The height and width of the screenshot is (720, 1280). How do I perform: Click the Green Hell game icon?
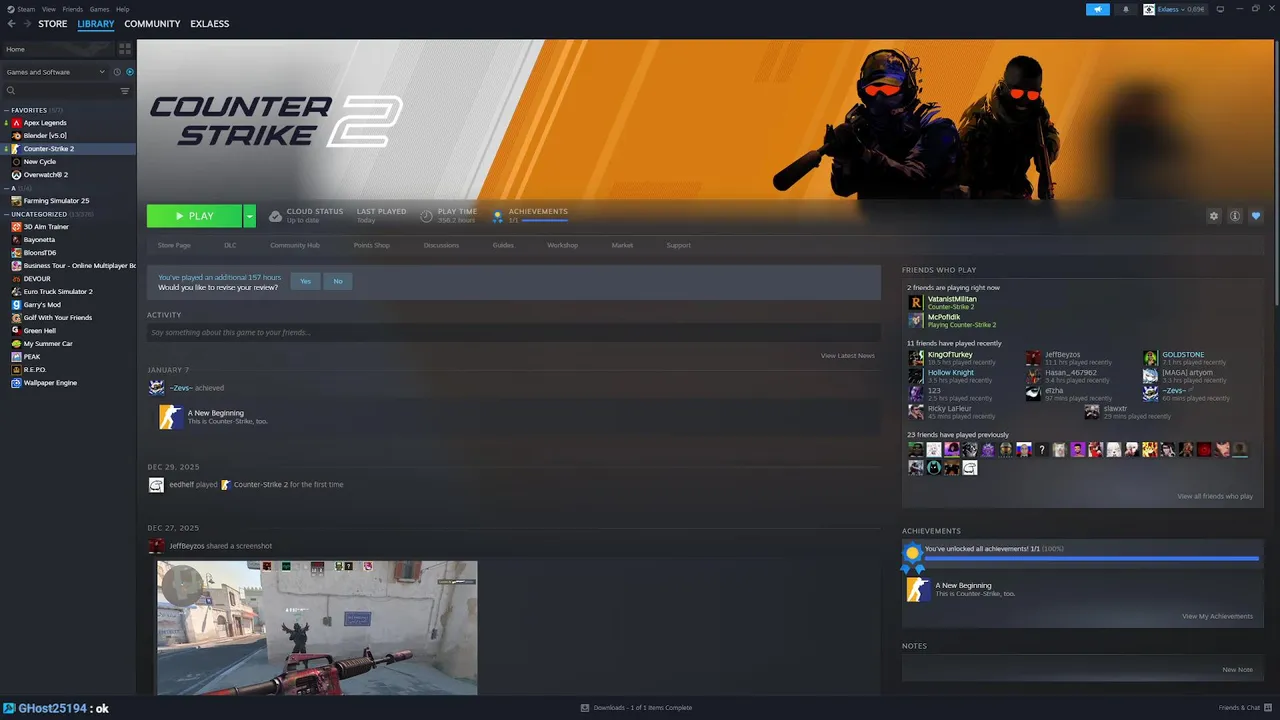point(16,331)
